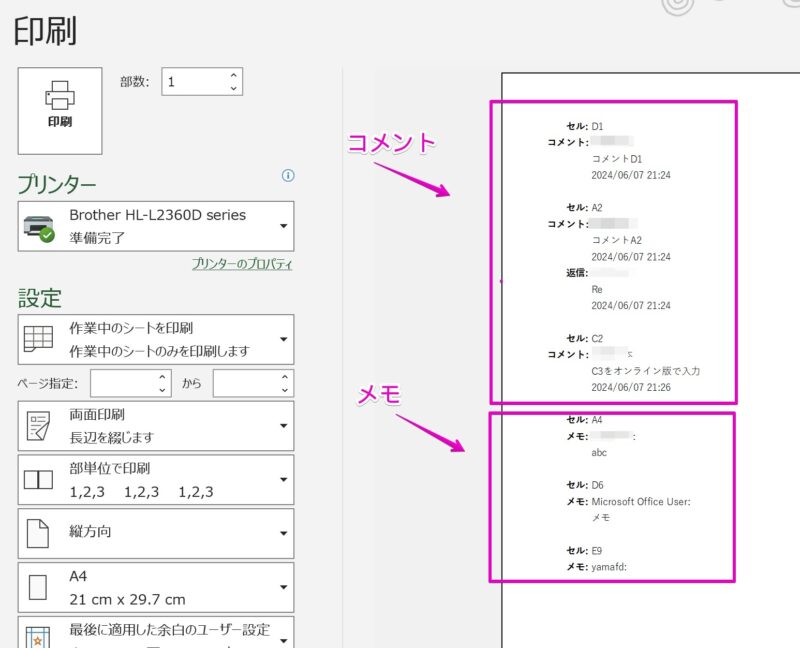Select the duplex icon next to 両面印刷
Screen dimensions: 800x648
pos(37,425)
